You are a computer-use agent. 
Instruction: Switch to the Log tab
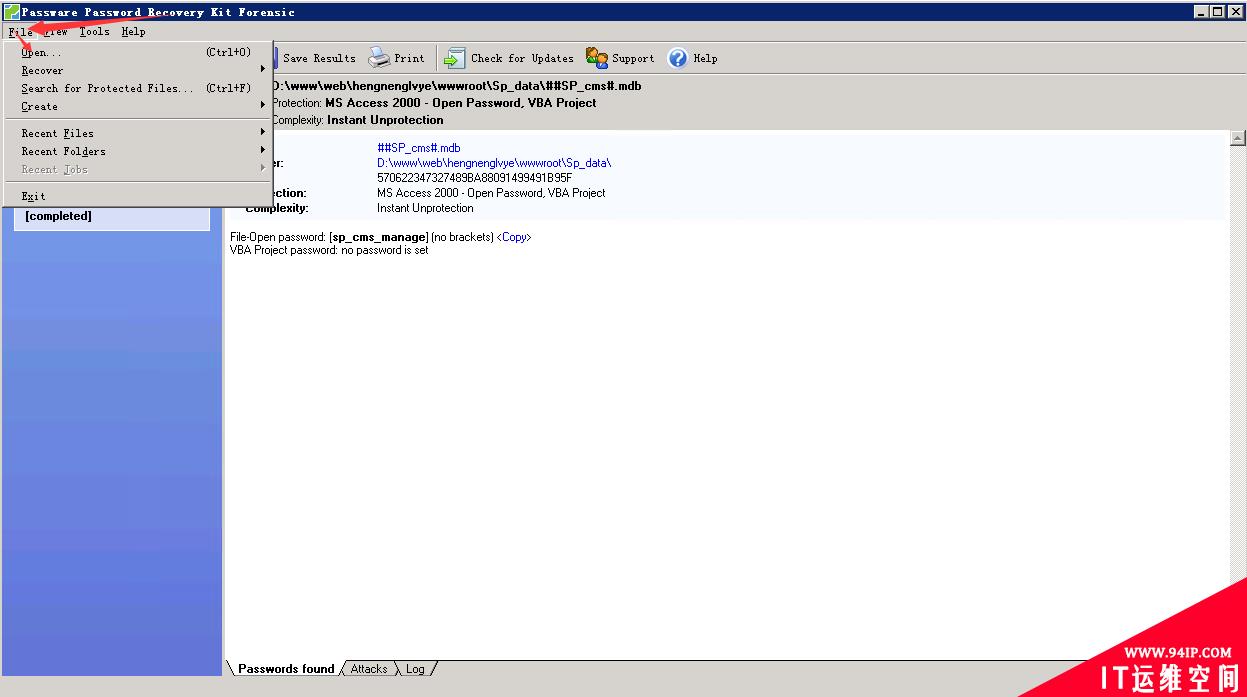coord(415,669)
